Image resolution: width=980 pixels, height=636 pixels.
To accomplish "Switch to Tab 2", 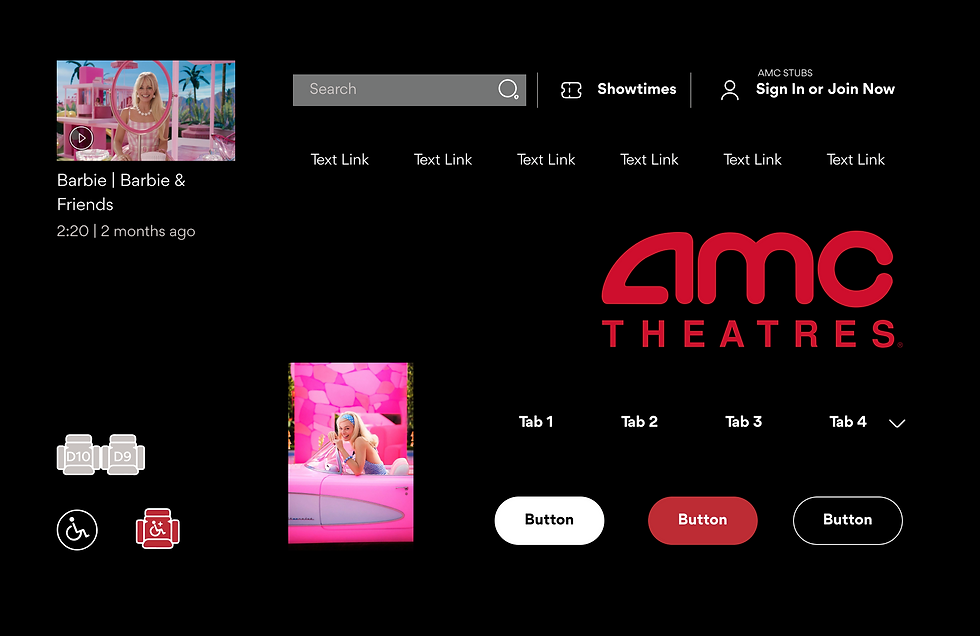I will (639, 422).
